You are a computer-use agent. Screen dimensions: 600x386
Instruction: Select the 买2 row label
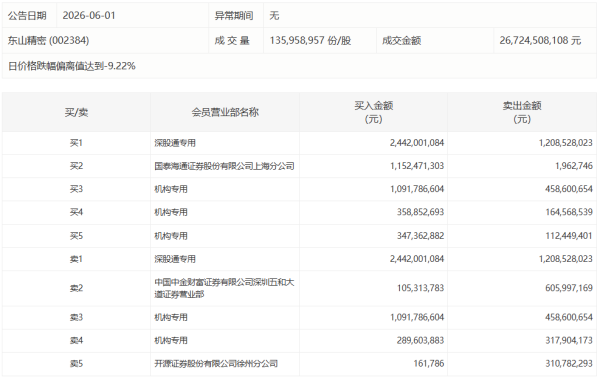pyautogui.click(x=76, y=166)
